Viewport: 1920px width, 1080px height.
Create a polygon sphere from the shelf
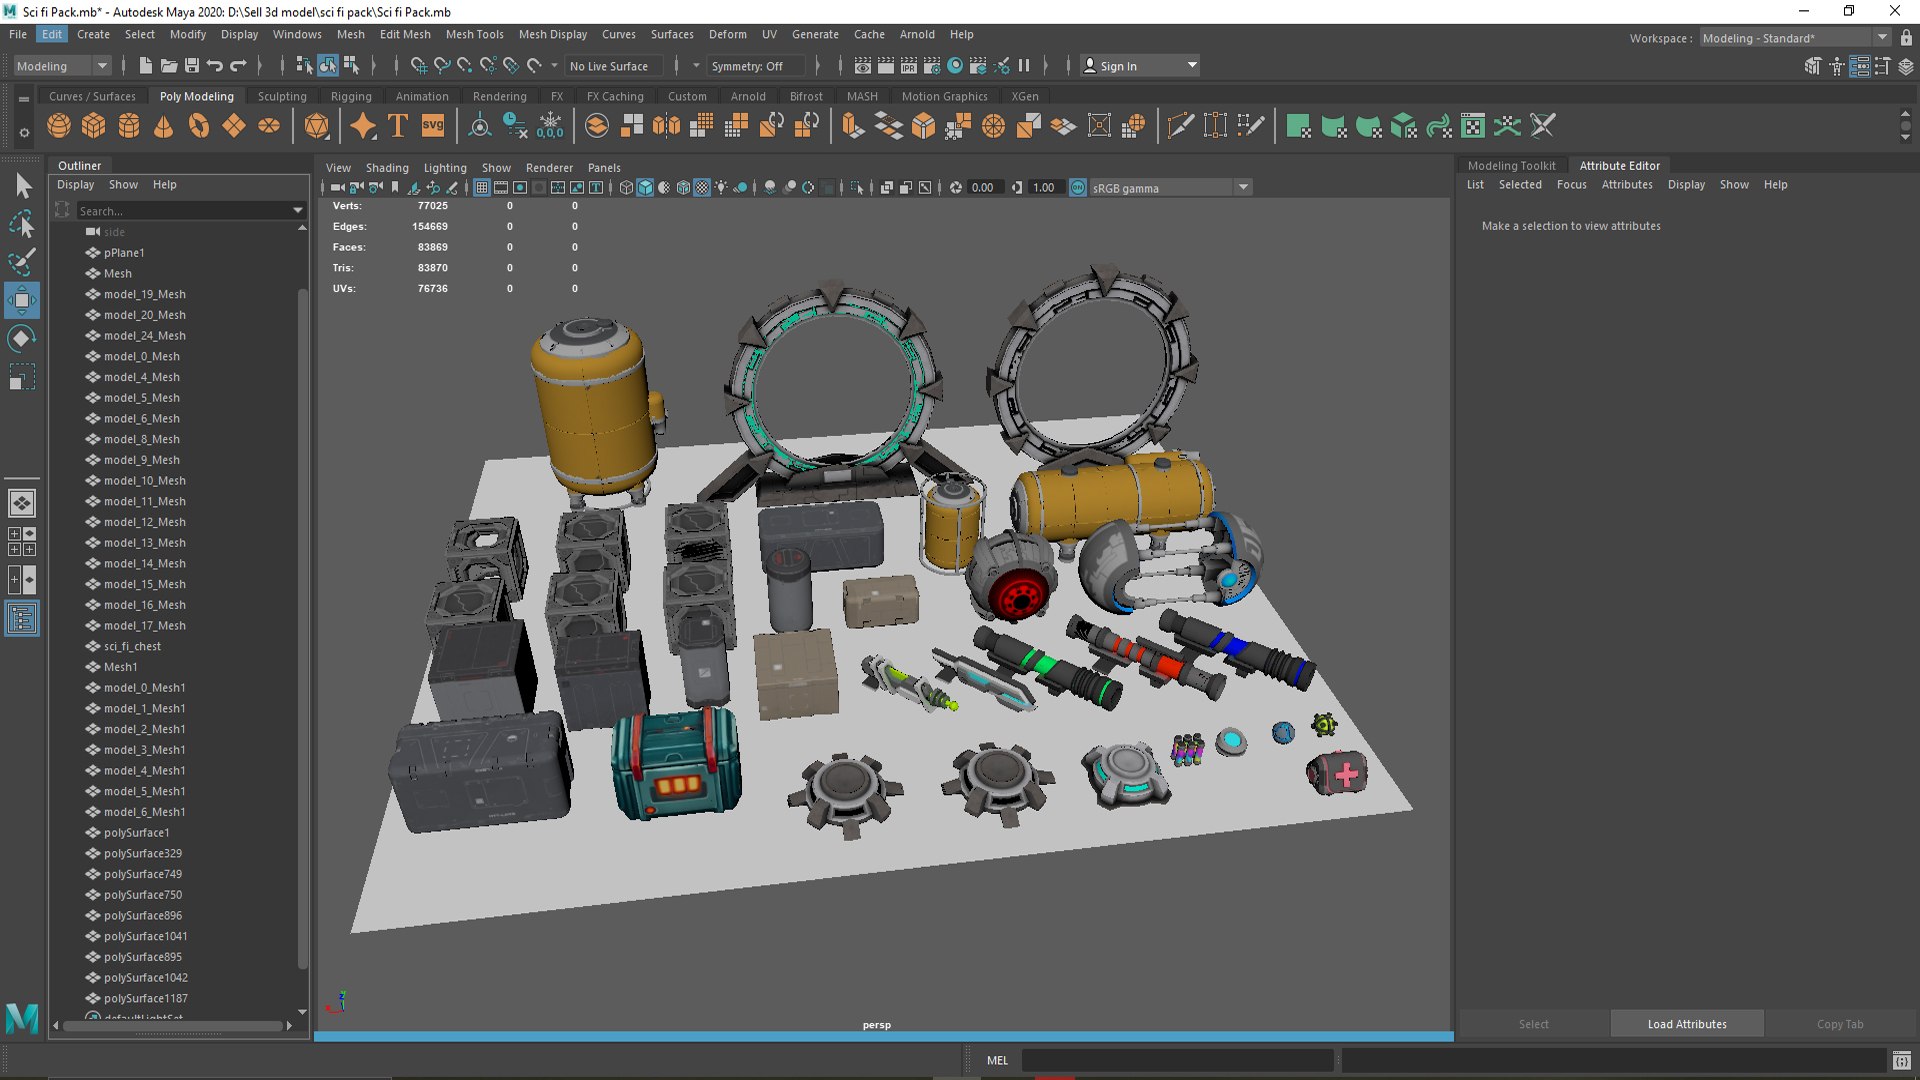(x=59, y=126)
